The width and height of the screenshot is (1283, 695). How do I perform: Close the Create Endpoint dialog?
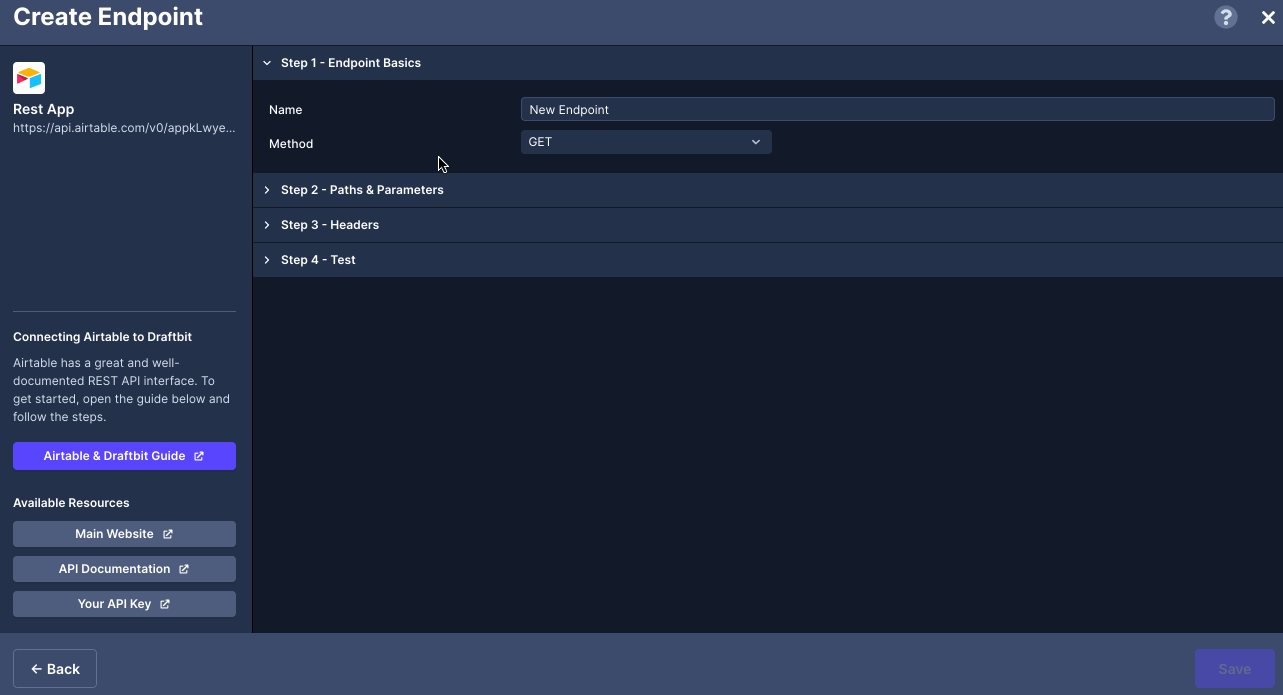pyautogui.click(x=1268, y=17)
